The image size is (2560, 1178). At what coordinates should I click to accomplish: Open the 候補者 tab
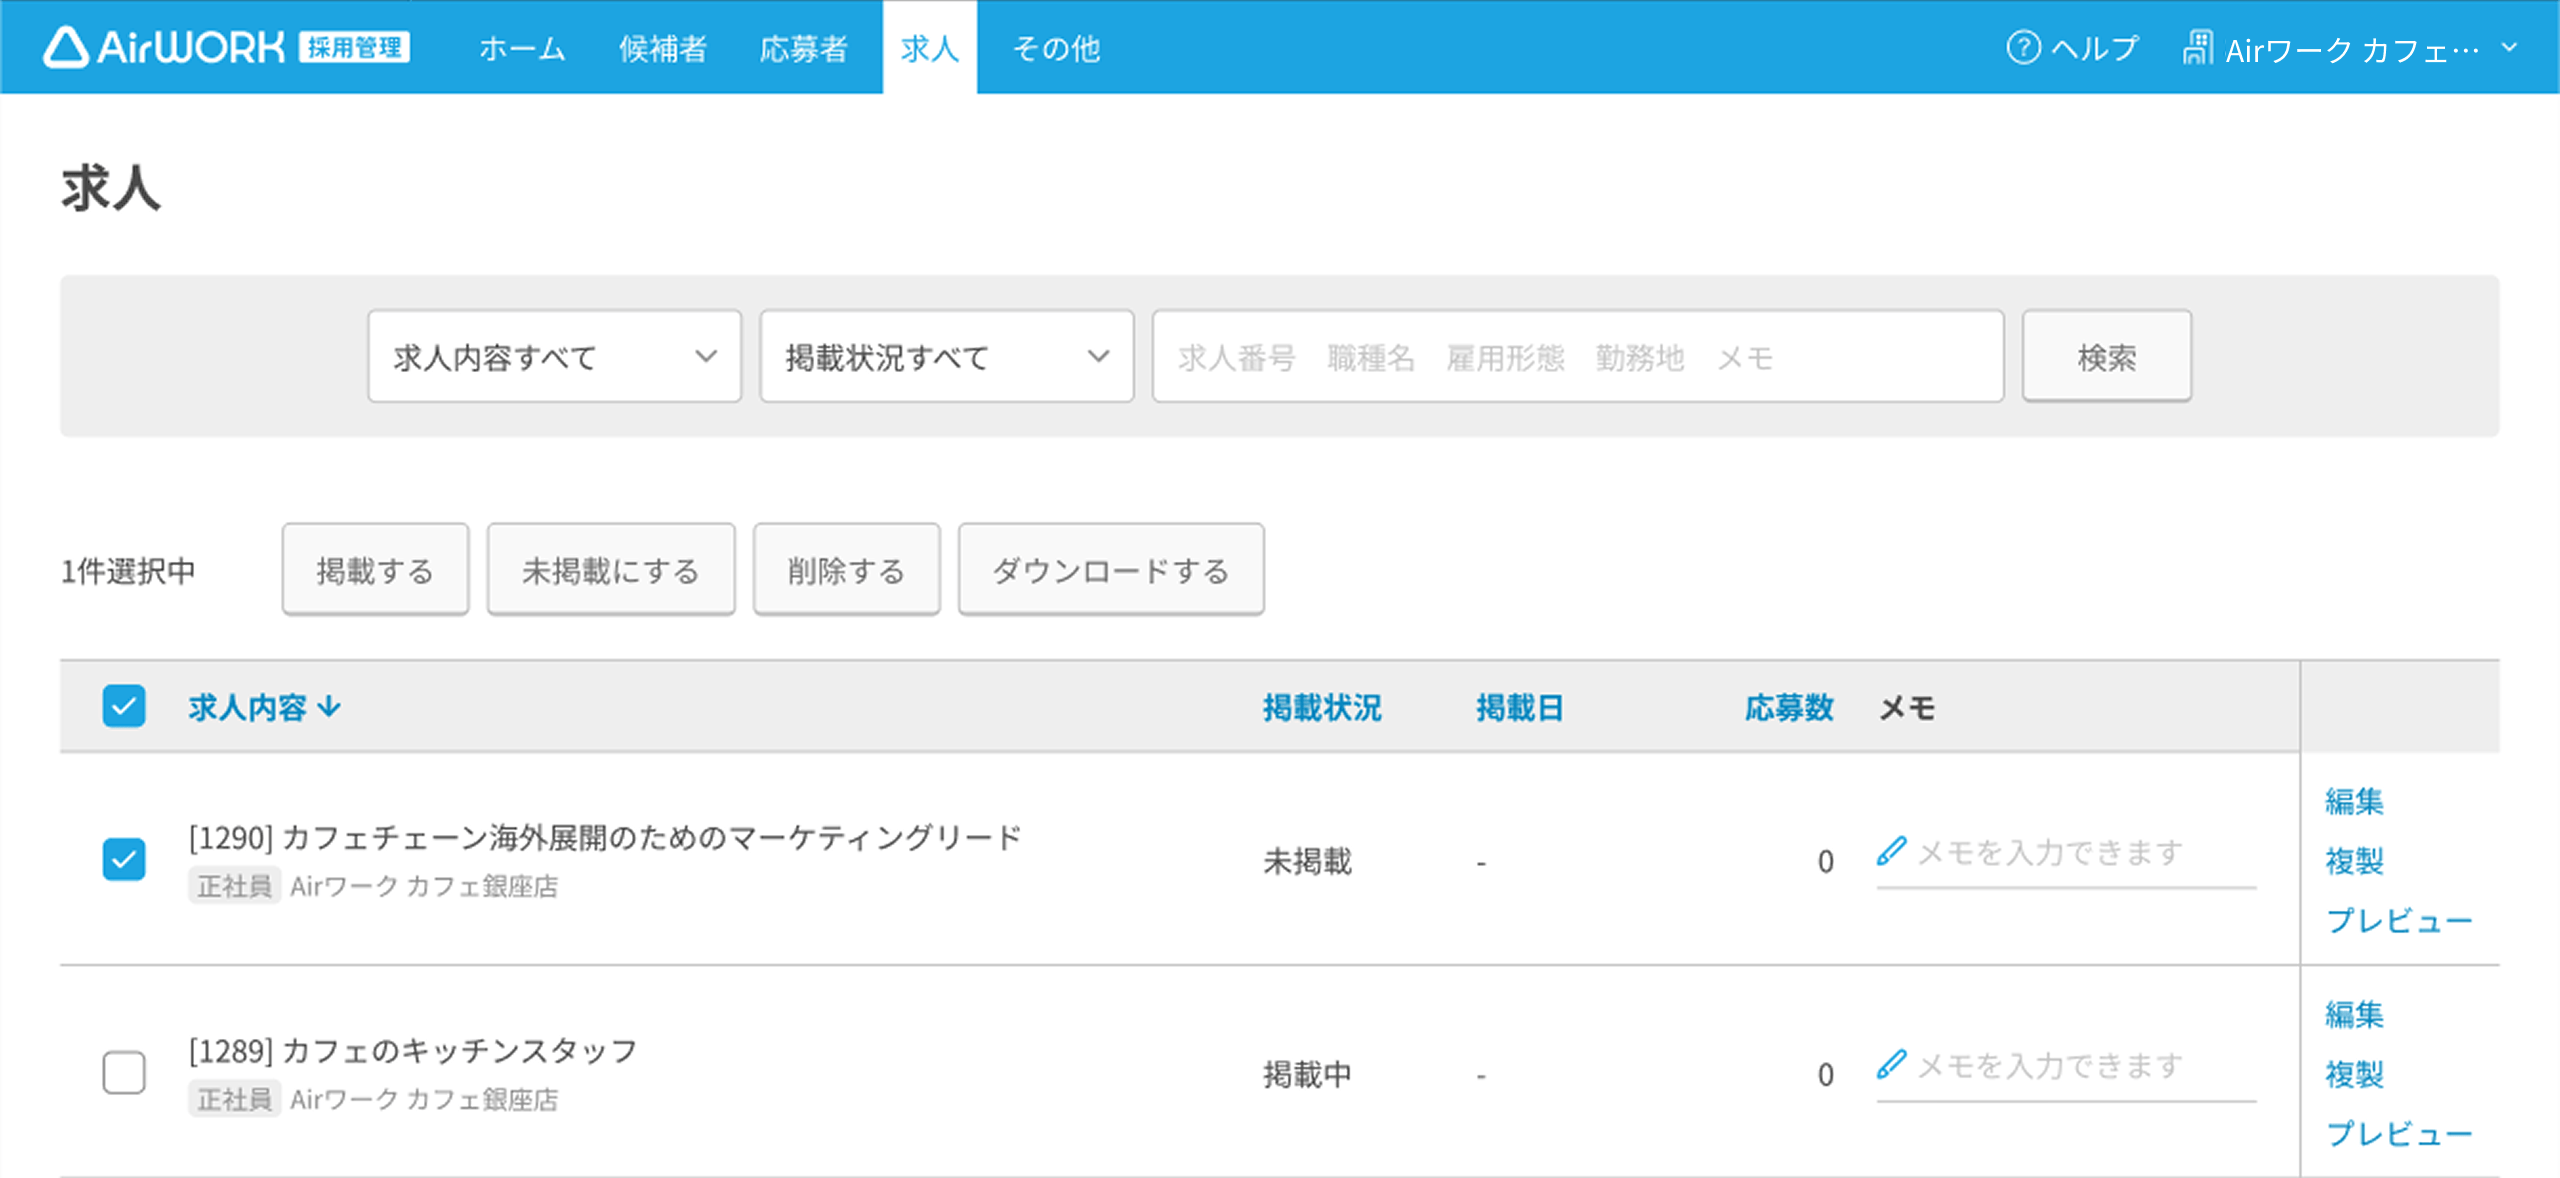point(662,48)
